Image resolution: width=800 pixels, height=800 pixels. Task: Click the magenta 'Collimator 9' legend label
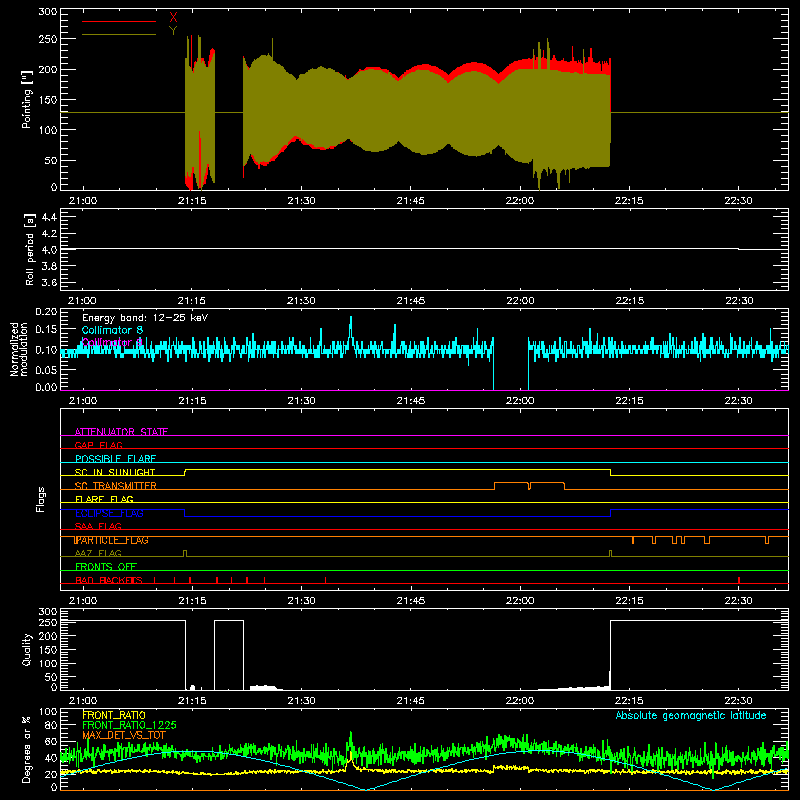click(x=112, y=342)
